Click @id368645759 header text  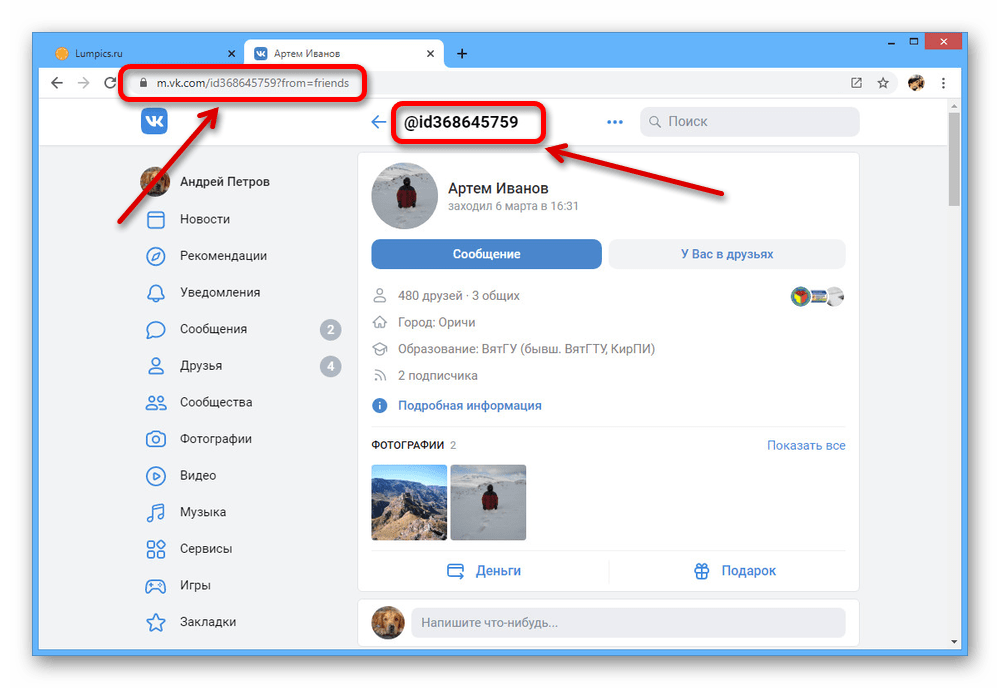460,122
